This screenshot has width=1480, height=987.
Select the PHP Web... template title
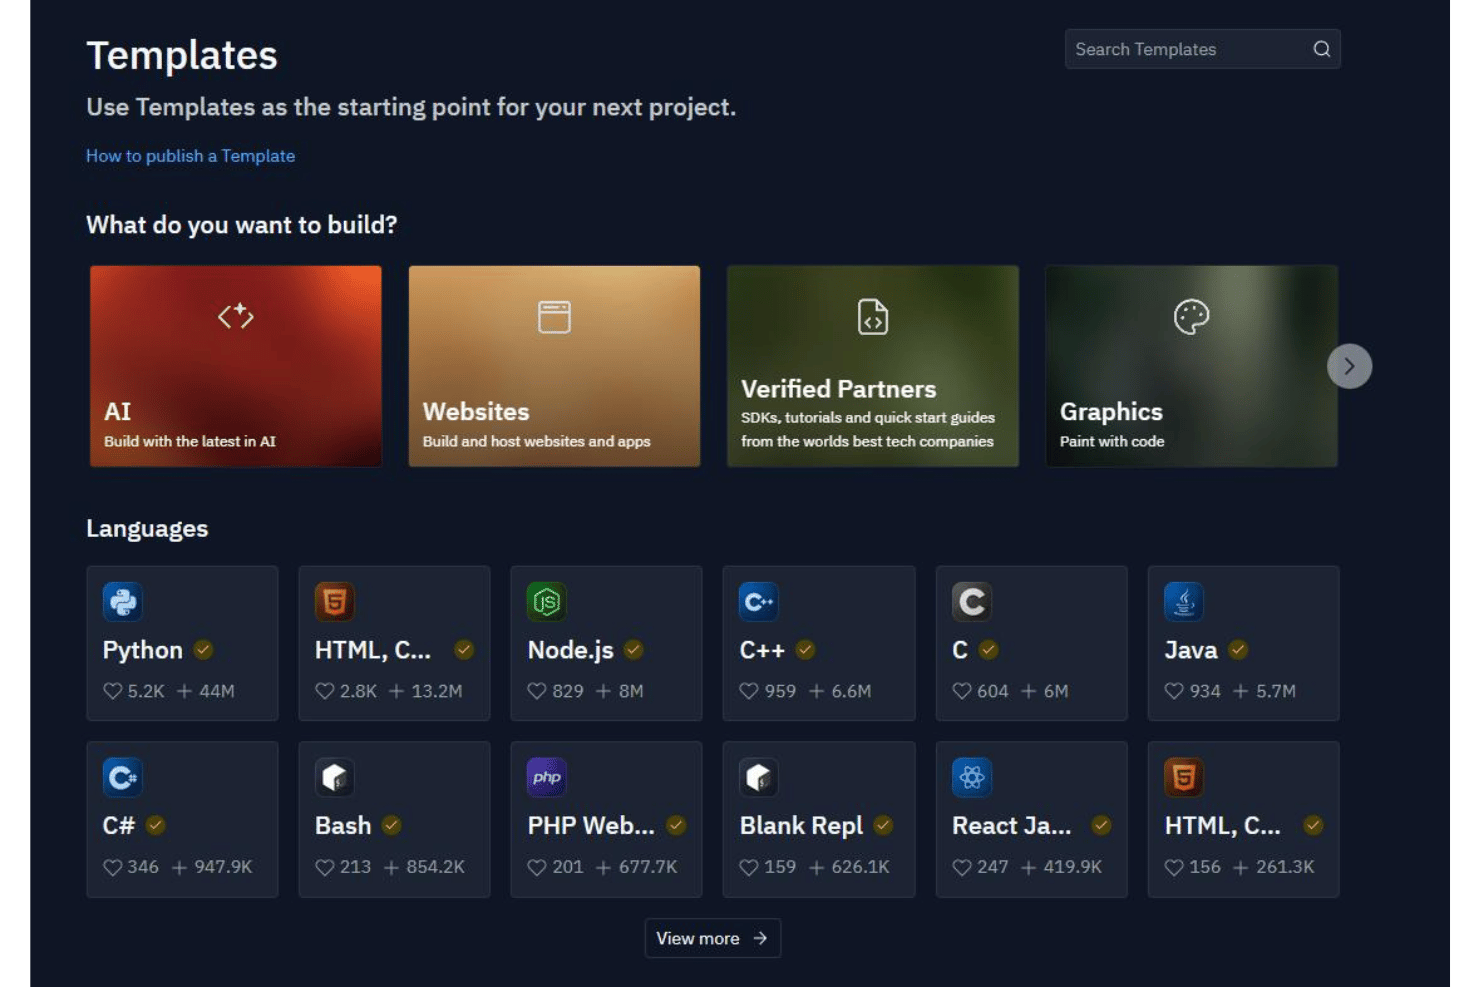[591, 826]
